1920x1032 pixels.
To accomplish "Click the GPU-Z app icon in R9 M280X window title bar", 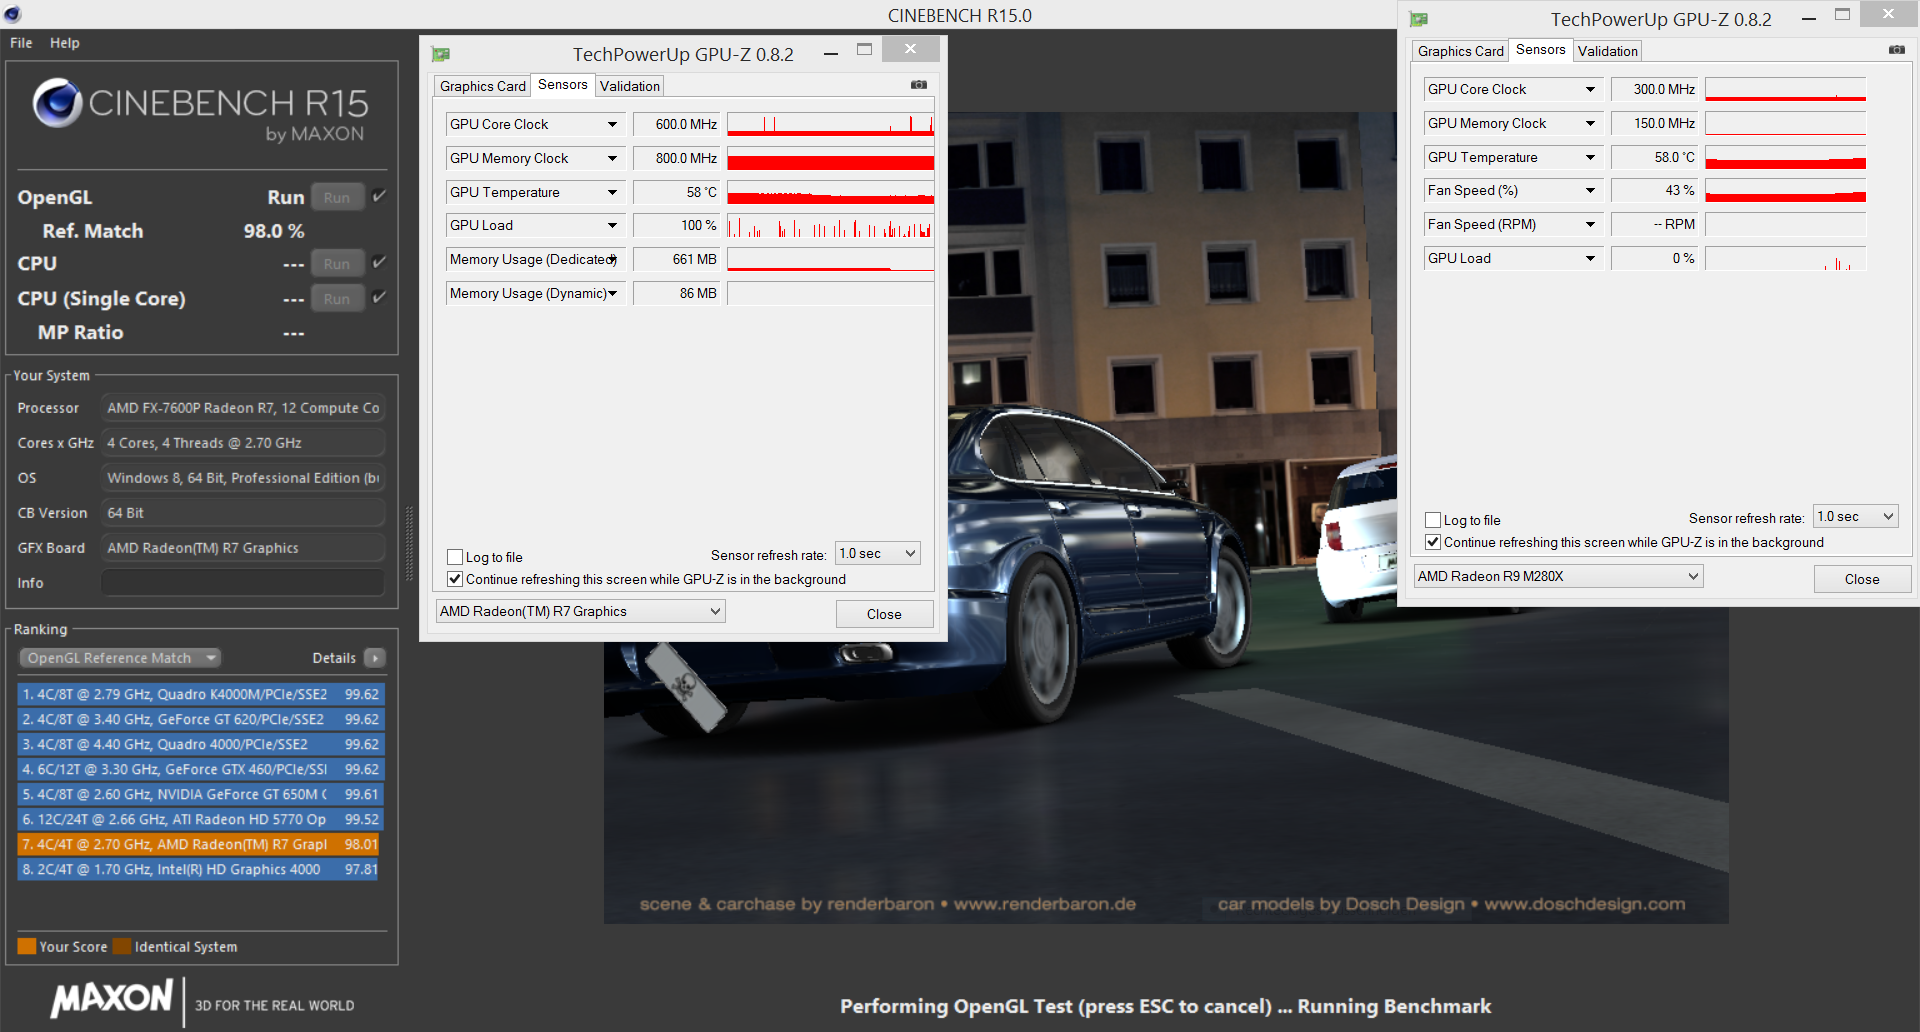I will [x=1418, y=19].
